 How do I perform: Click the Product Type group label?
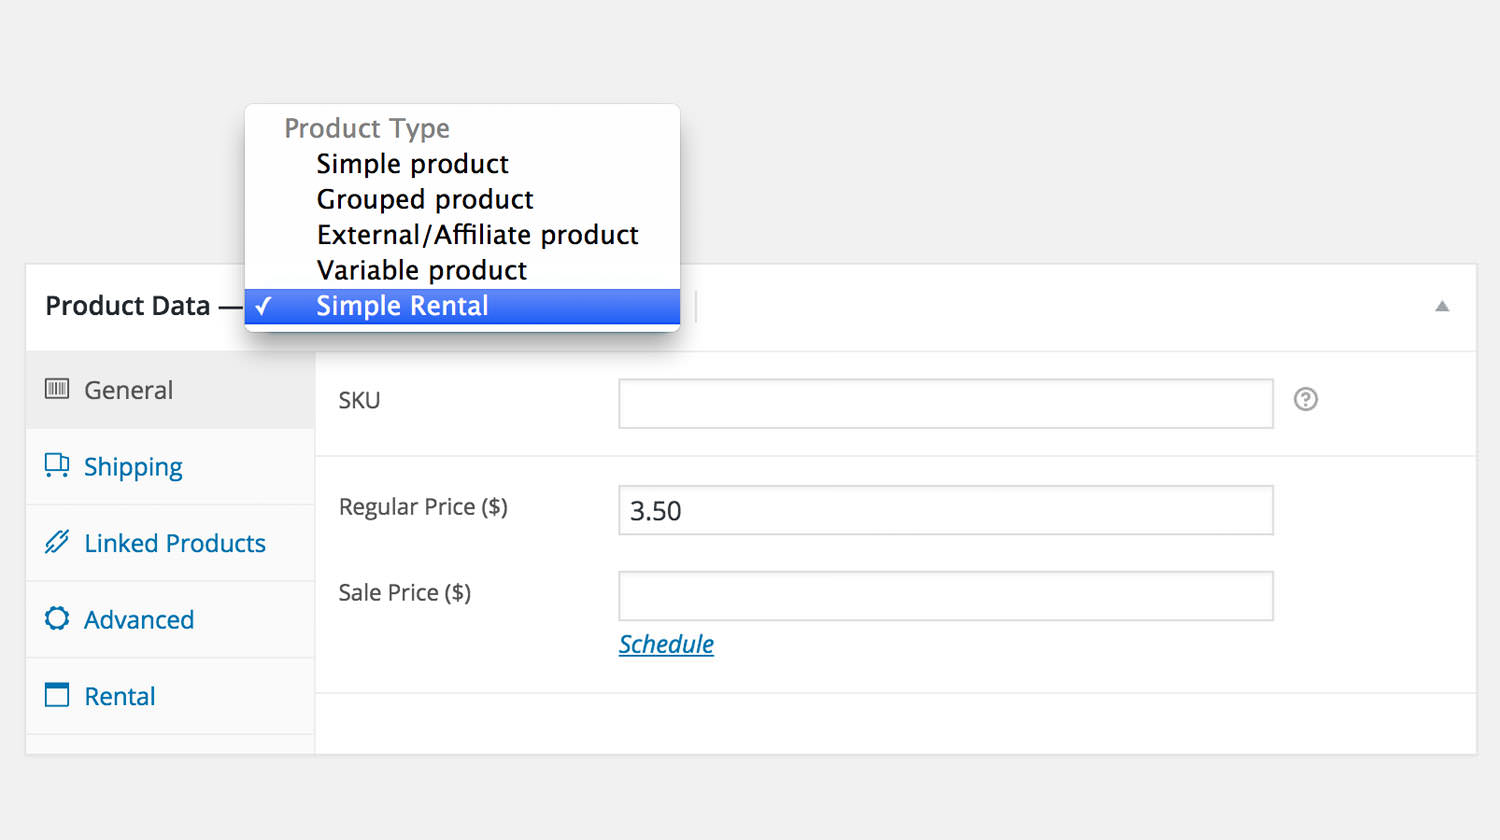(x=367, y=128)
